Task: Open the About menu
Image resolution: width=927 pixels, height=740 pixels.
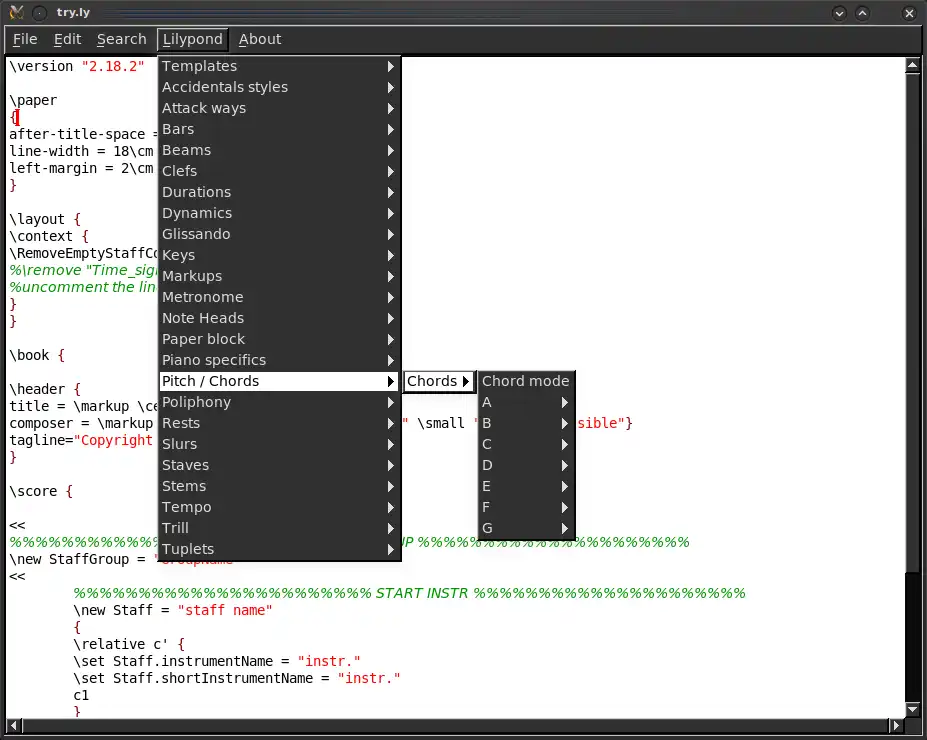Action: pos(260,39)
